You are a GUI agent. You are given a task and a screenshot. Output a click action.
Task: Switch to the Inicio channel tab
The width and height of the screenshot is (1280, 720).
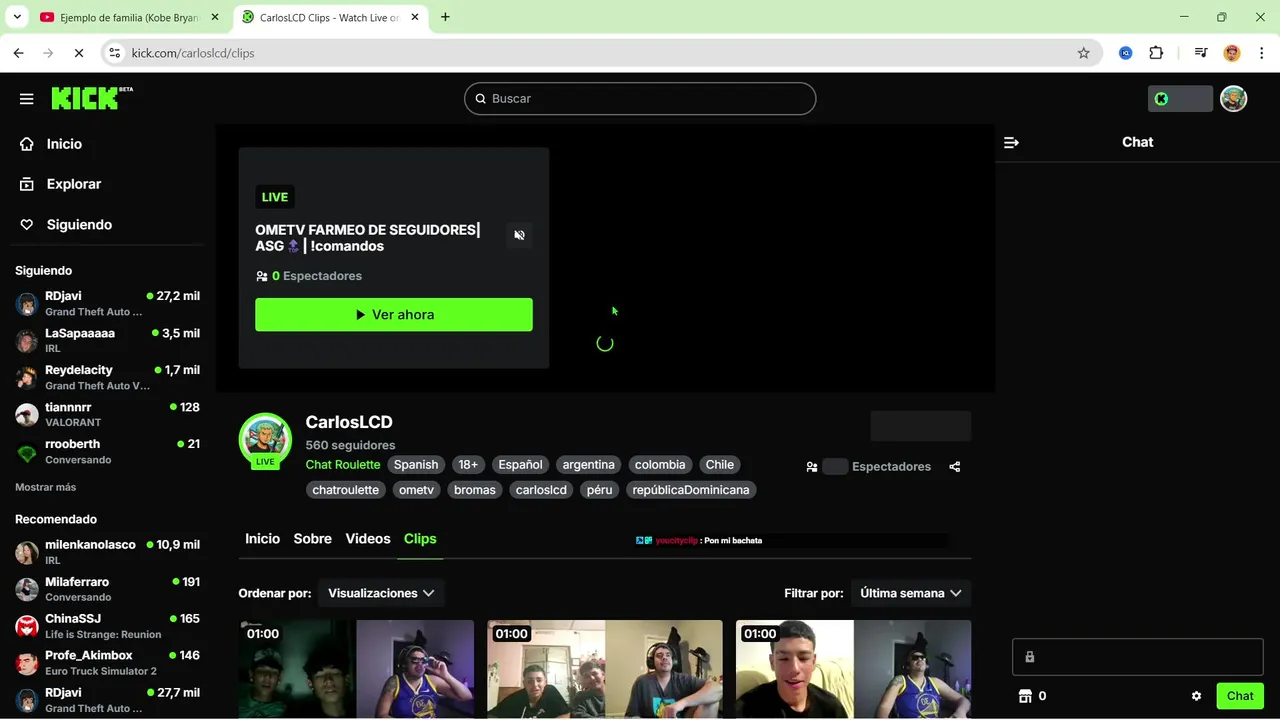pos(263,539)
